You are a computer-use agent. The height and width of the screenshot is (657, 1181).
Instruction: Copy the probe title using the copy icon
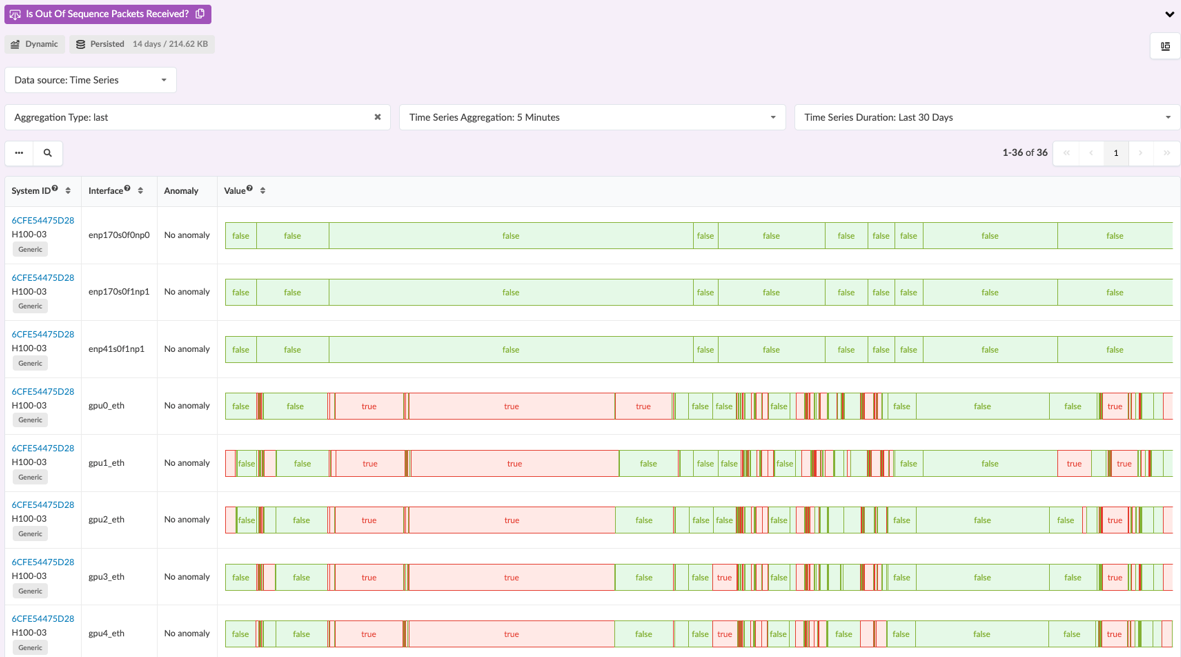coord(200,14)
